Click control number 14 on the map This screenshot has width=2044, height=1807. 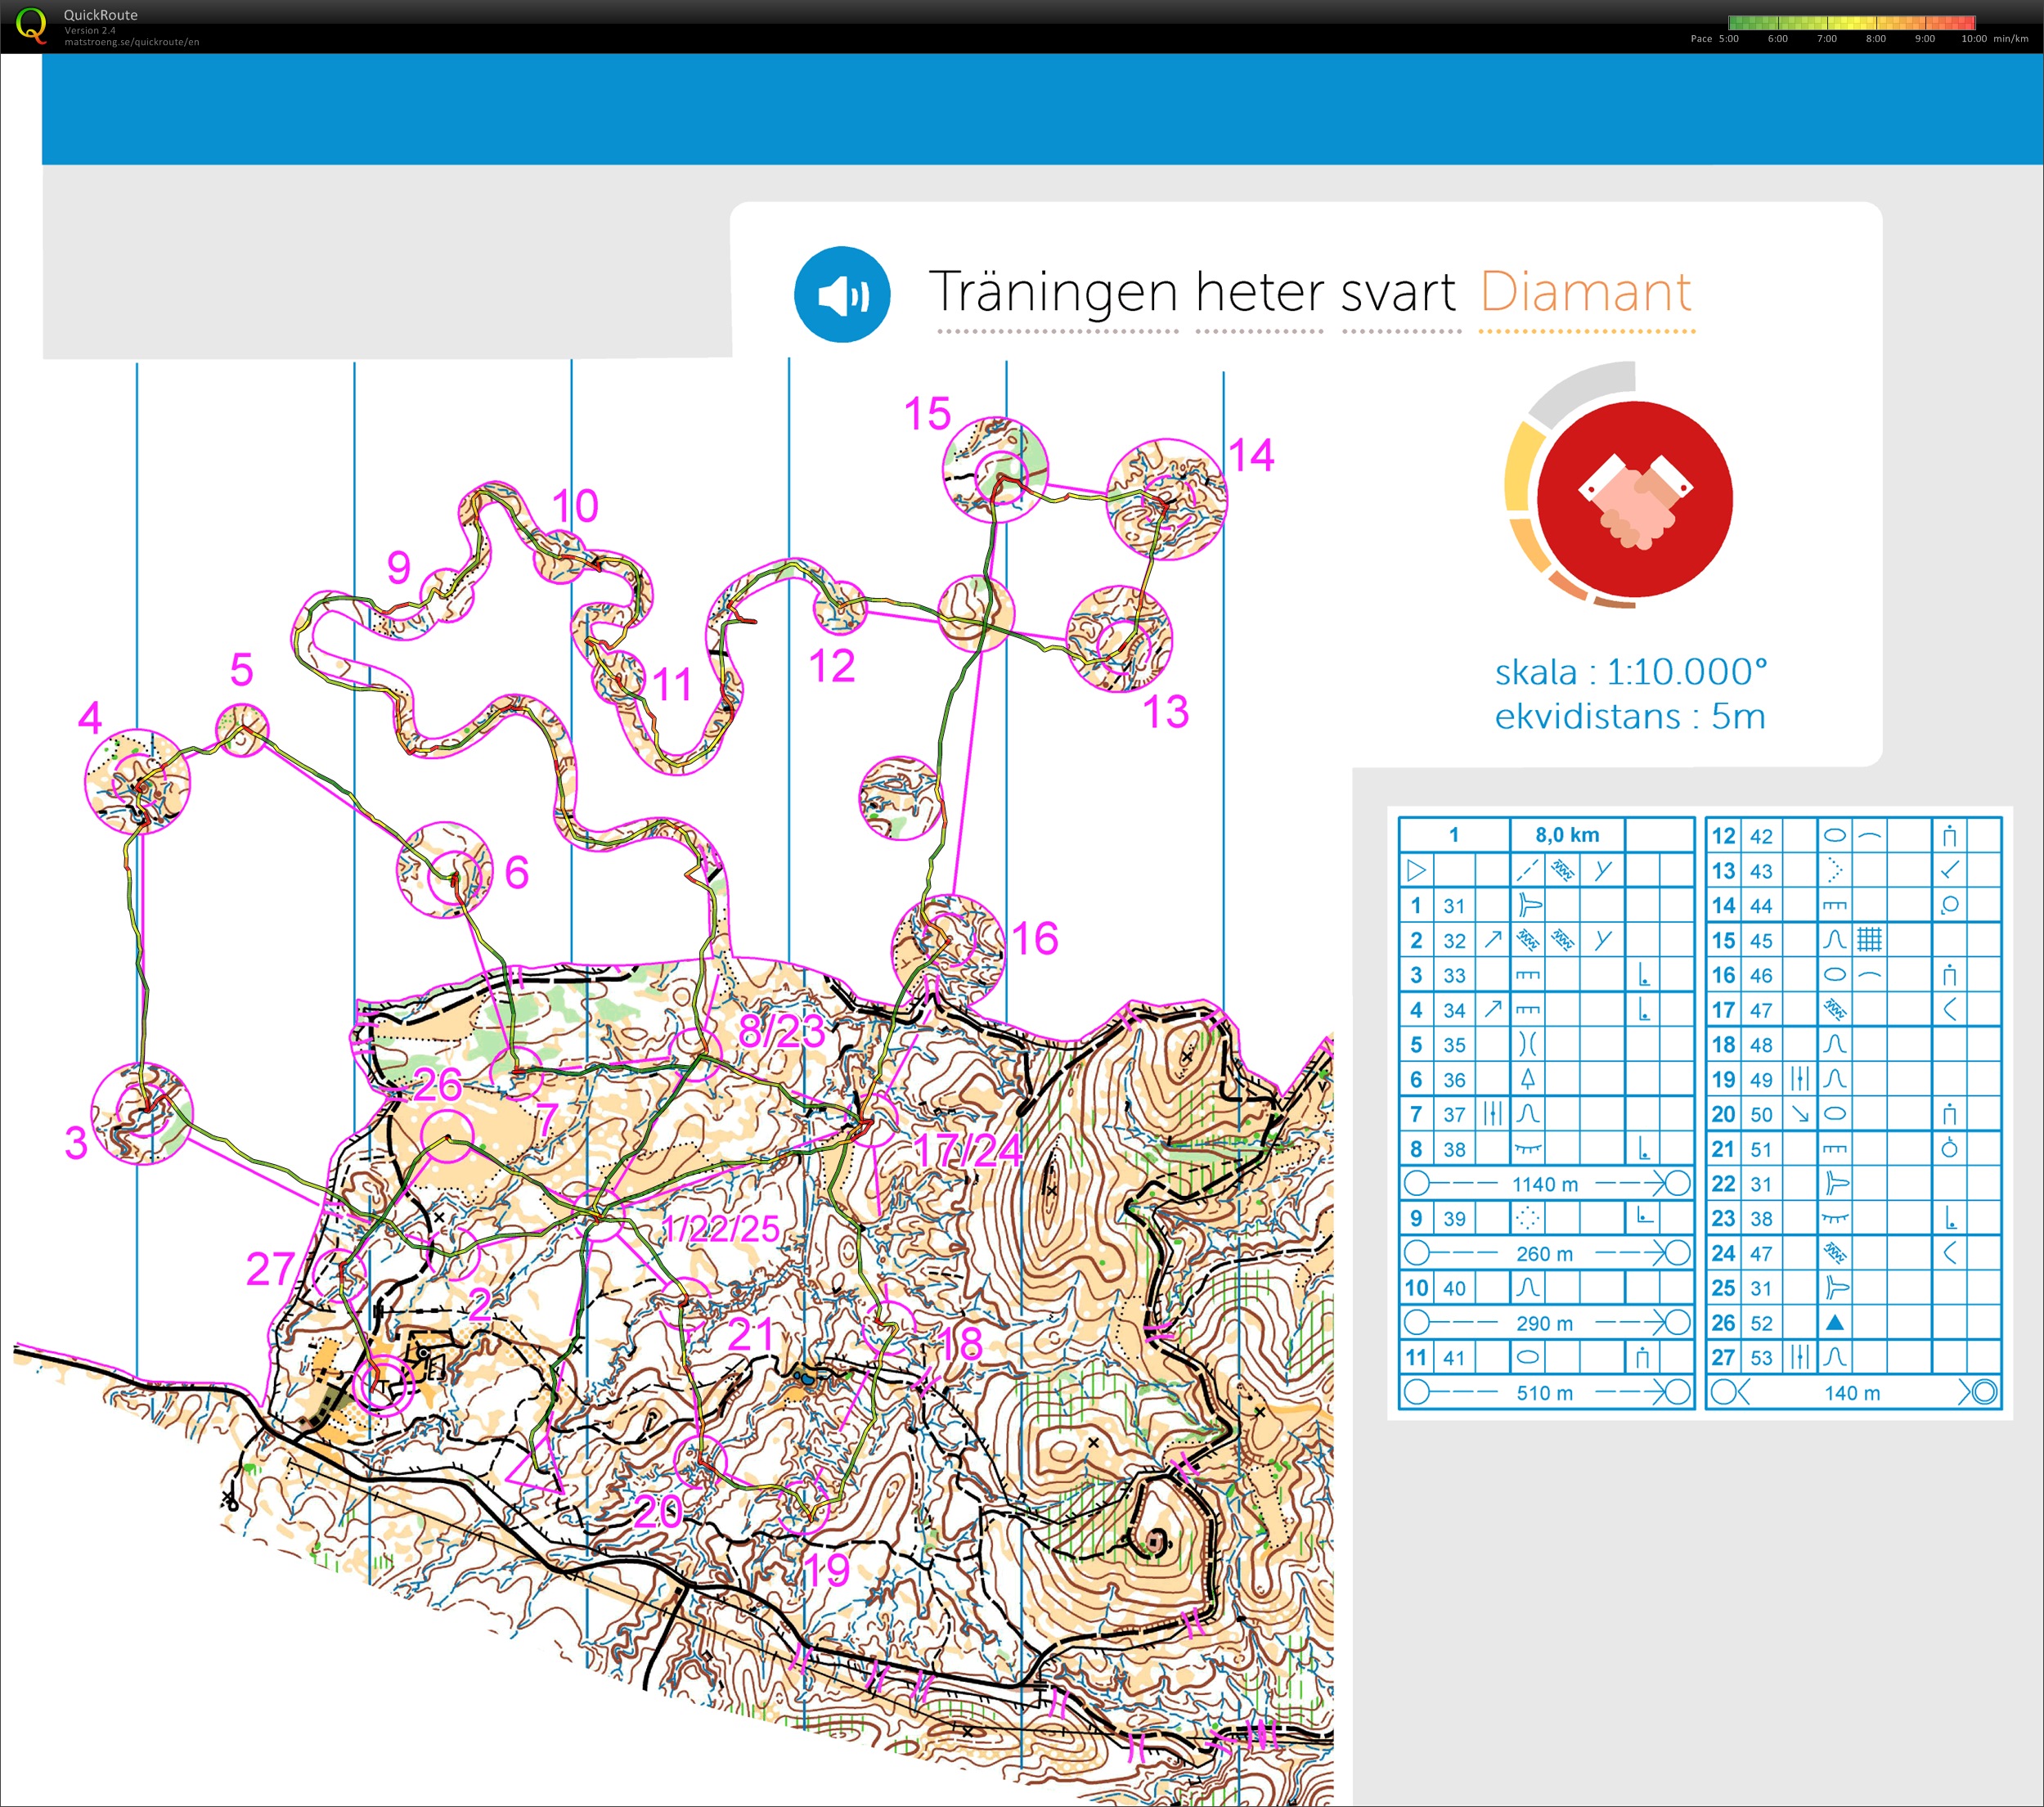[x=1251, y=456]
